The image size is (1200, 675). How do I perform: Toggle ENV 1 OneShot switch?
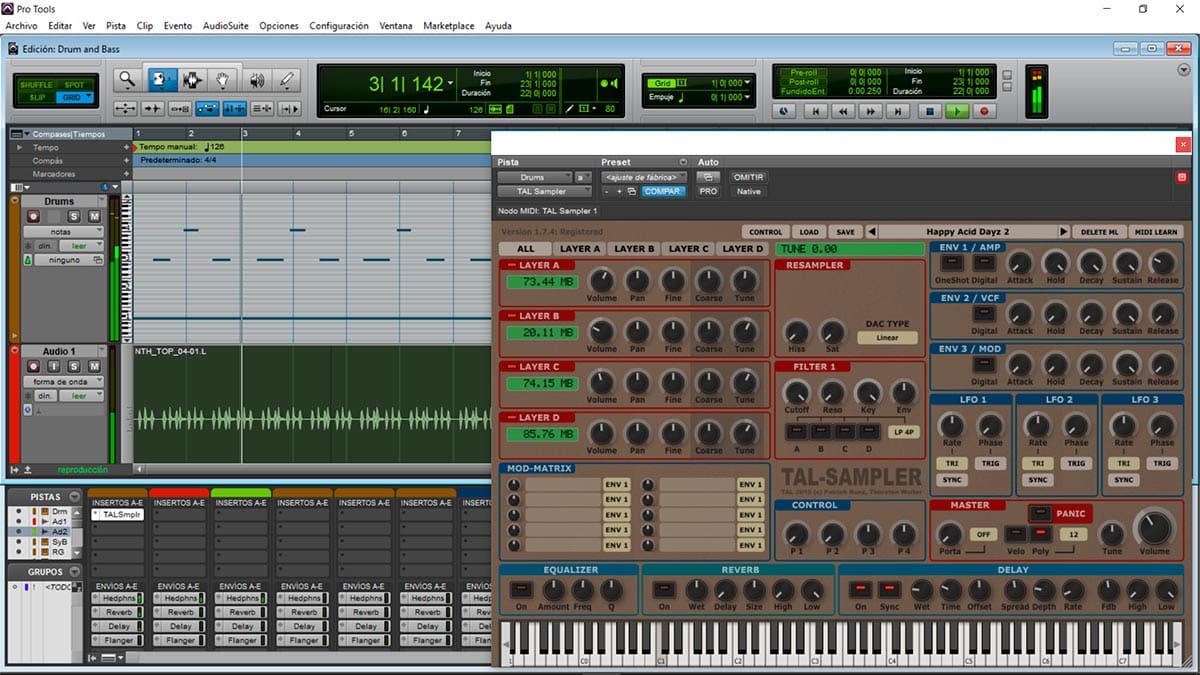[952, 263]
